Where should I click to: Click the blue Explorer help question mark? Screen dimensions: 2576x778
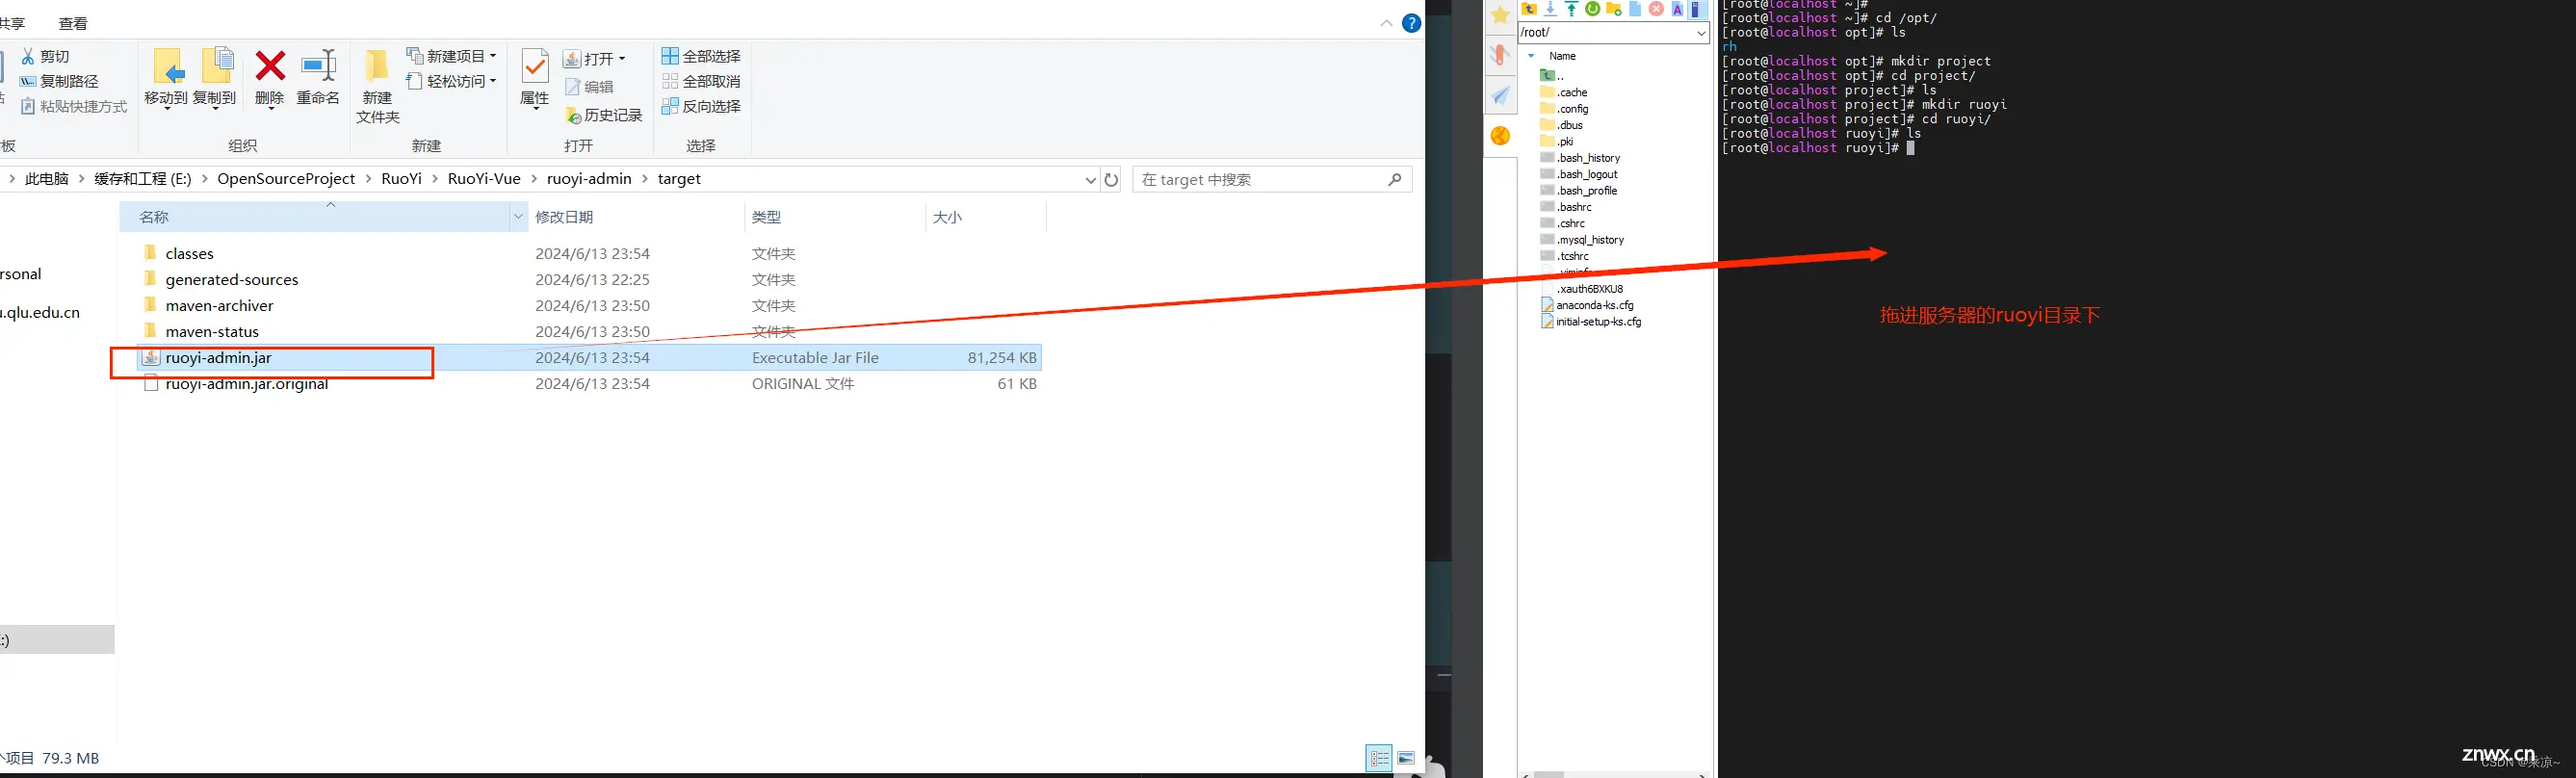pyautogui.click(x=1411, y=23)
